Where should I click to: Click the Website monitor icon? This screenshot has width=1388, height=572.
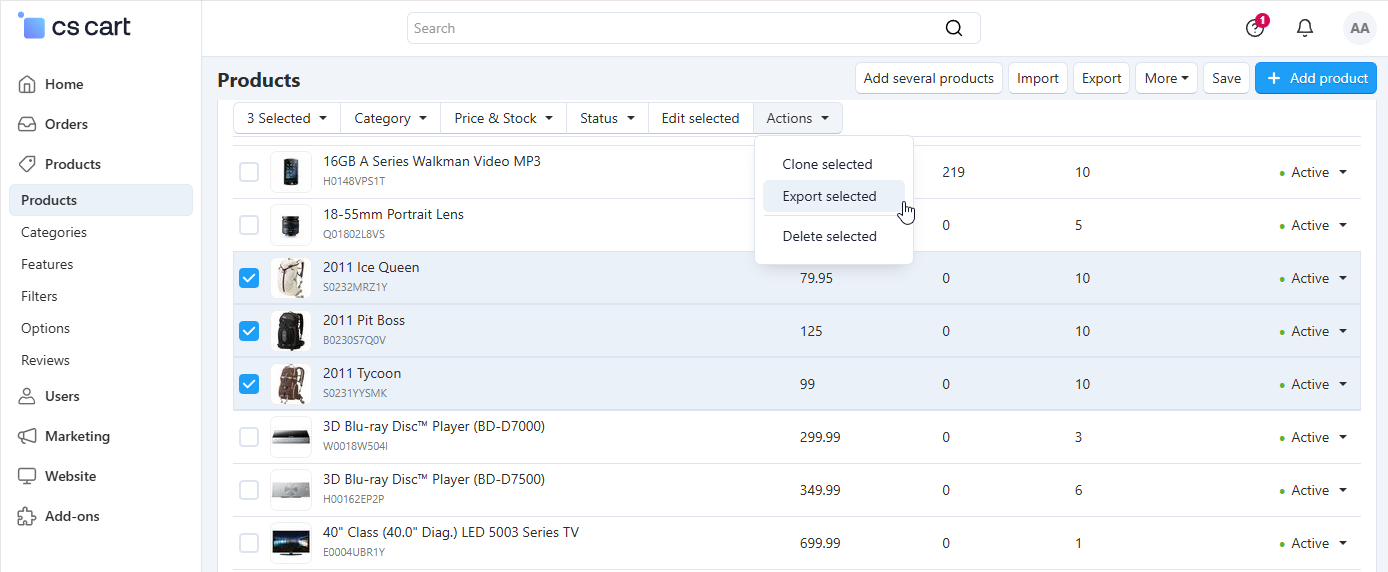[x=28, y=476]
